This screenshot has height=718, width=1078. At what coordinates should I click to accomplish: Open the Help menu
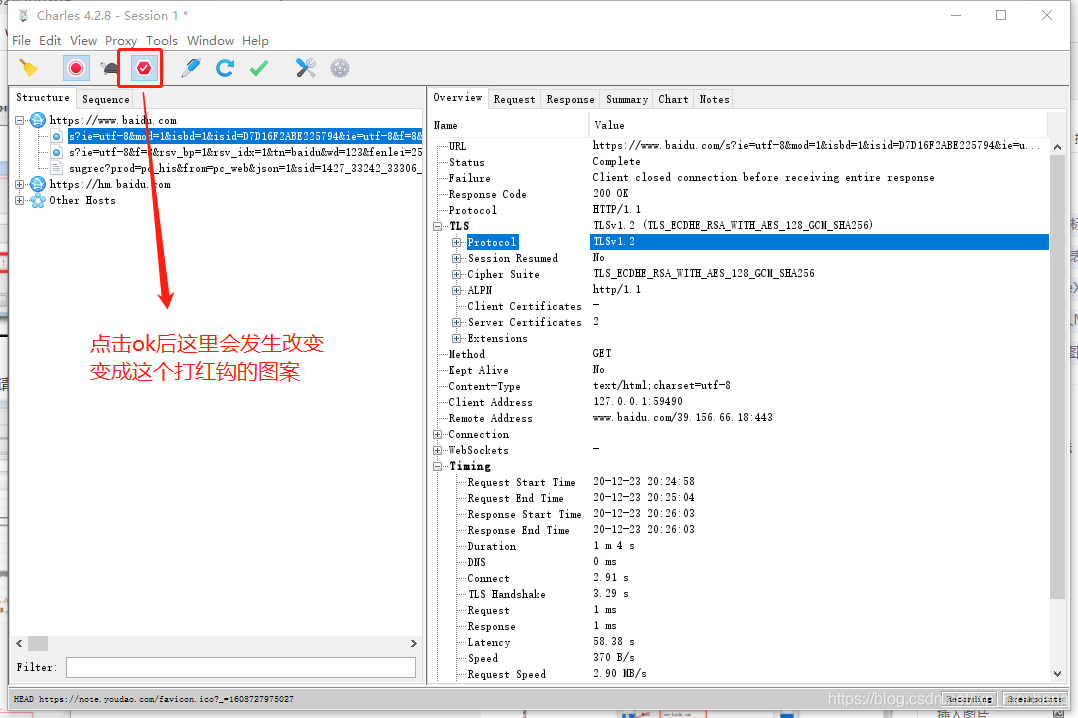point(255,41)
